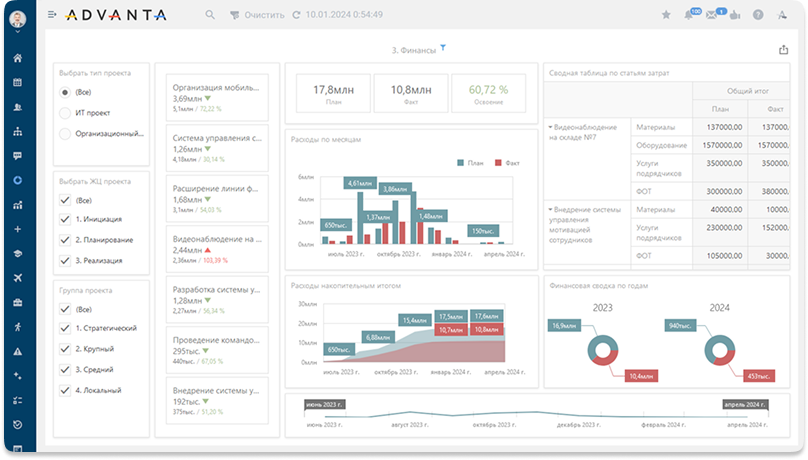This screenshot has width=808, height=460.
Task: Toggle the '3. Средний' checkbox
Action: (x=65, y=369)
